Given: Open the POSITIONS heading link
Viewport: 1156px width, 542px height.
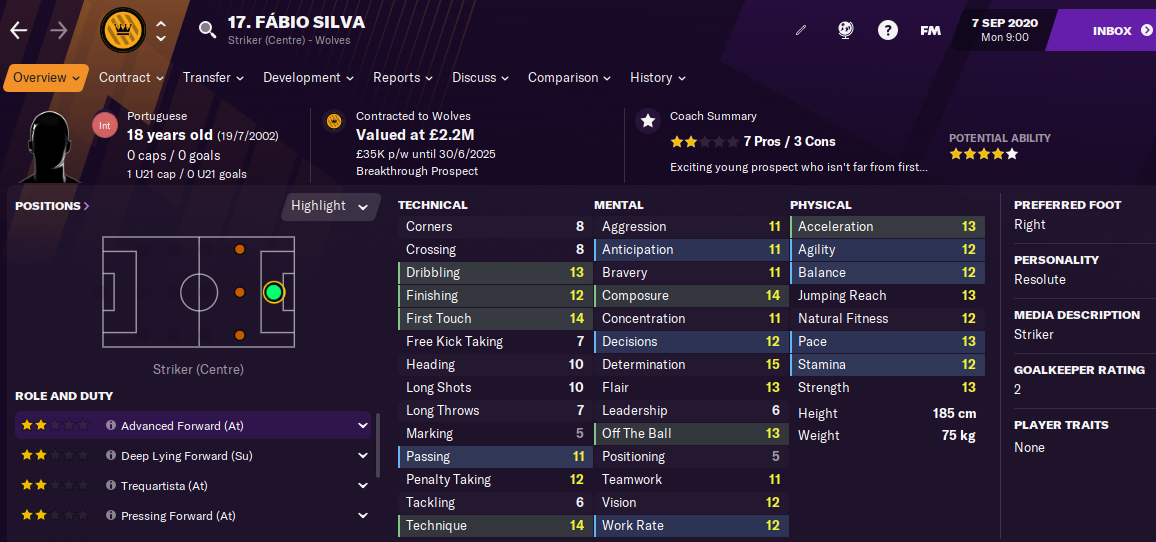Looking at the screenshot, I should pyautogui.click(x=52, y=206).
